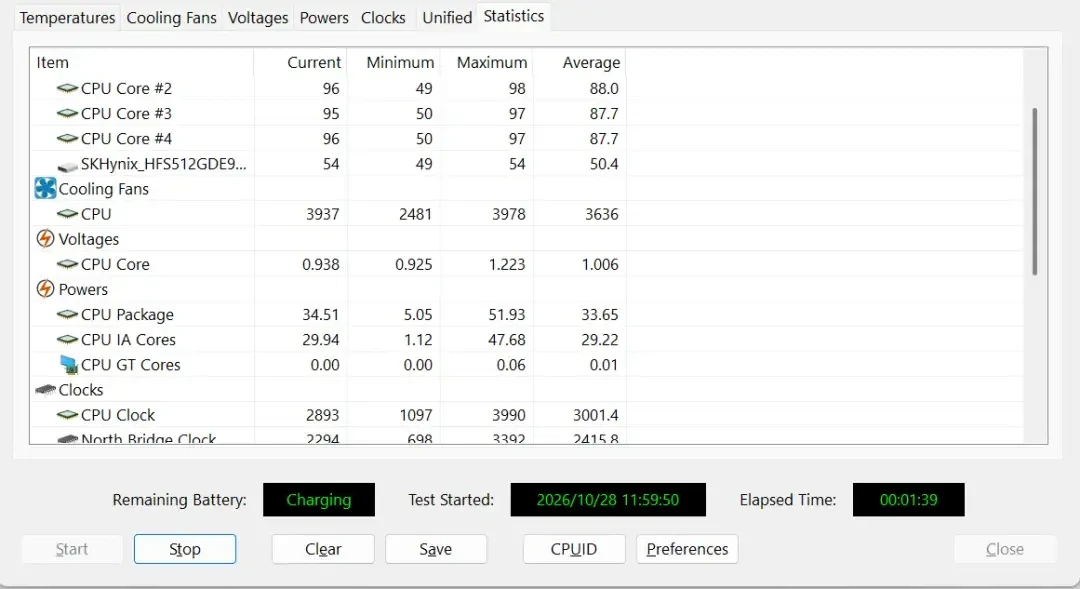Select the Statistics tab

(x=514, y=16)
